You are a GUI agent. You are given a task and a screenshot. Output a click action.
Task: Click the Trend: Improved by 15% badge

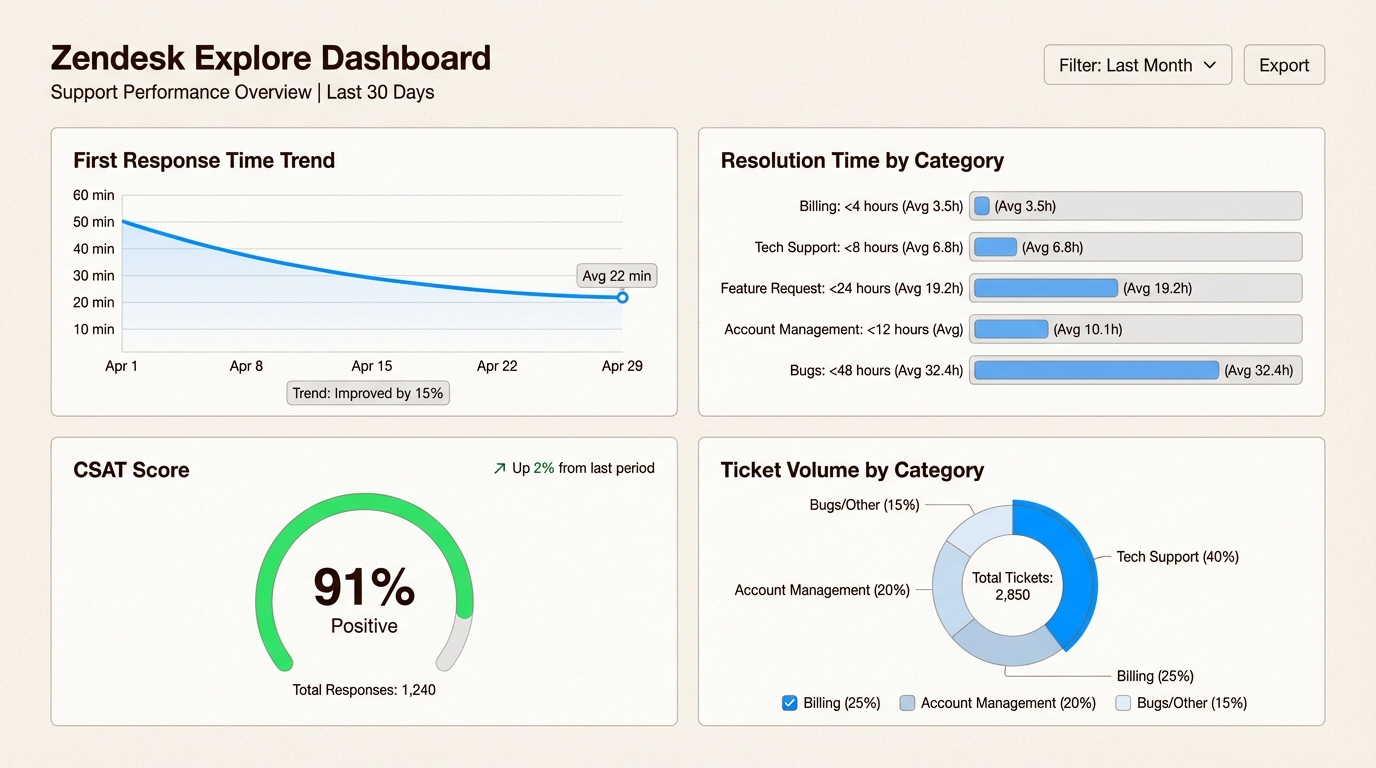(368, 393)
